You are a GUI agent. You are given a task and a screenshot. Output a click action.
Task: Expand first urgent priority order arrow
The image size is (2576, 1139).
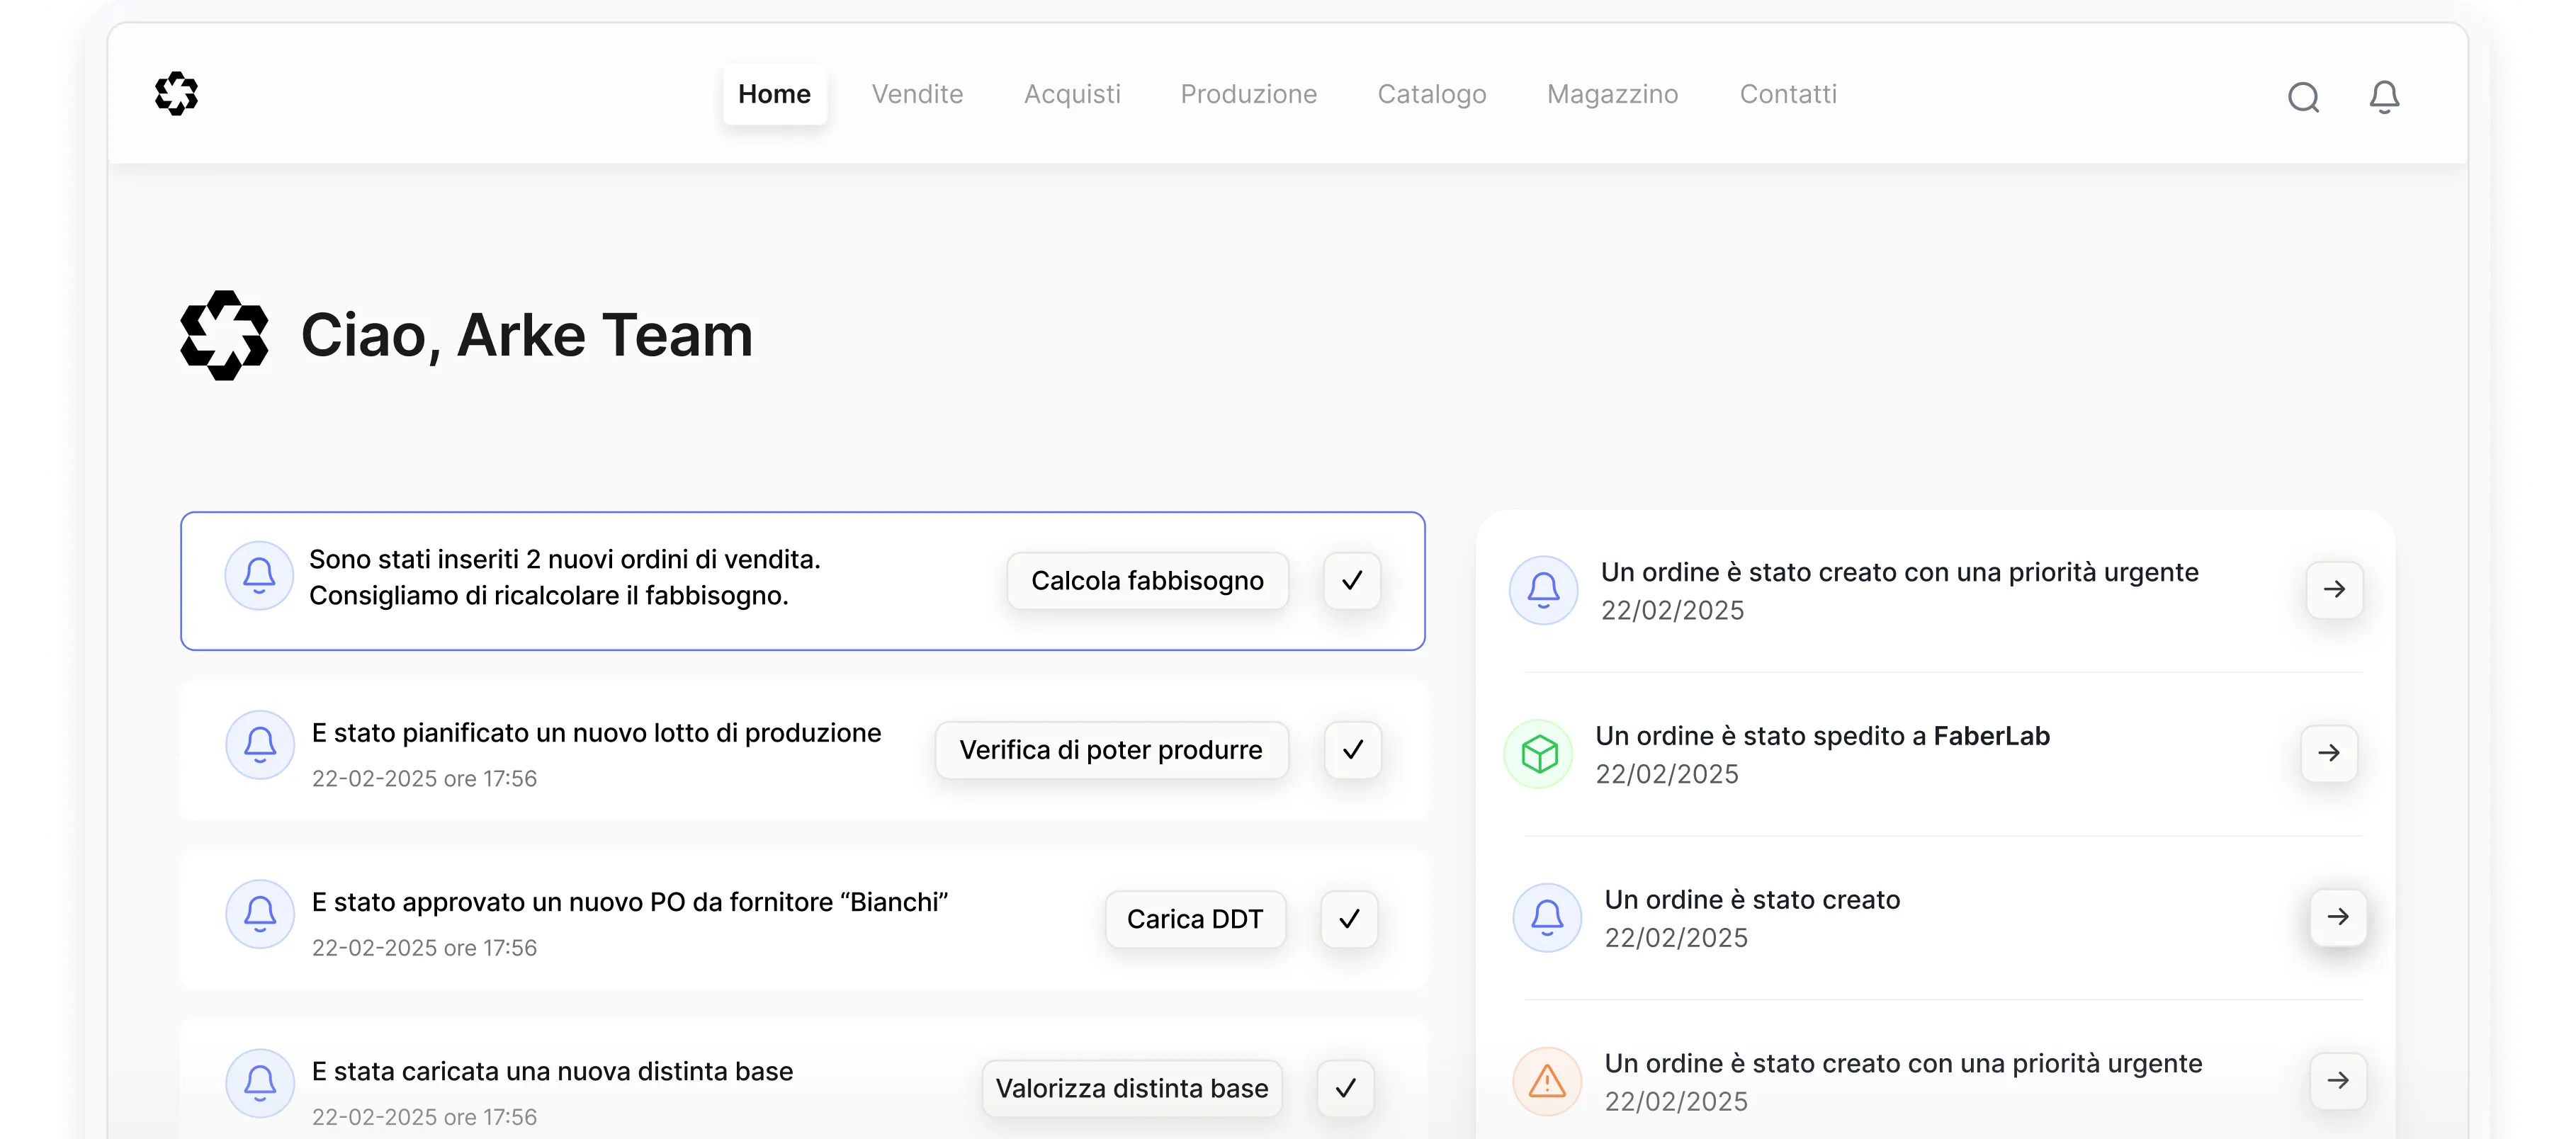2334,590
